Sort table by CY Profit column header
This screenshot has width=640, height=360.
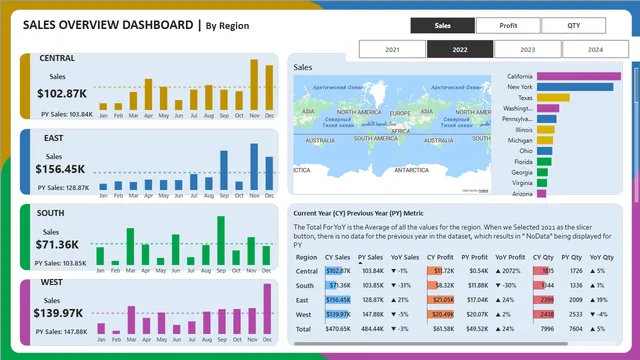(440, 257)
